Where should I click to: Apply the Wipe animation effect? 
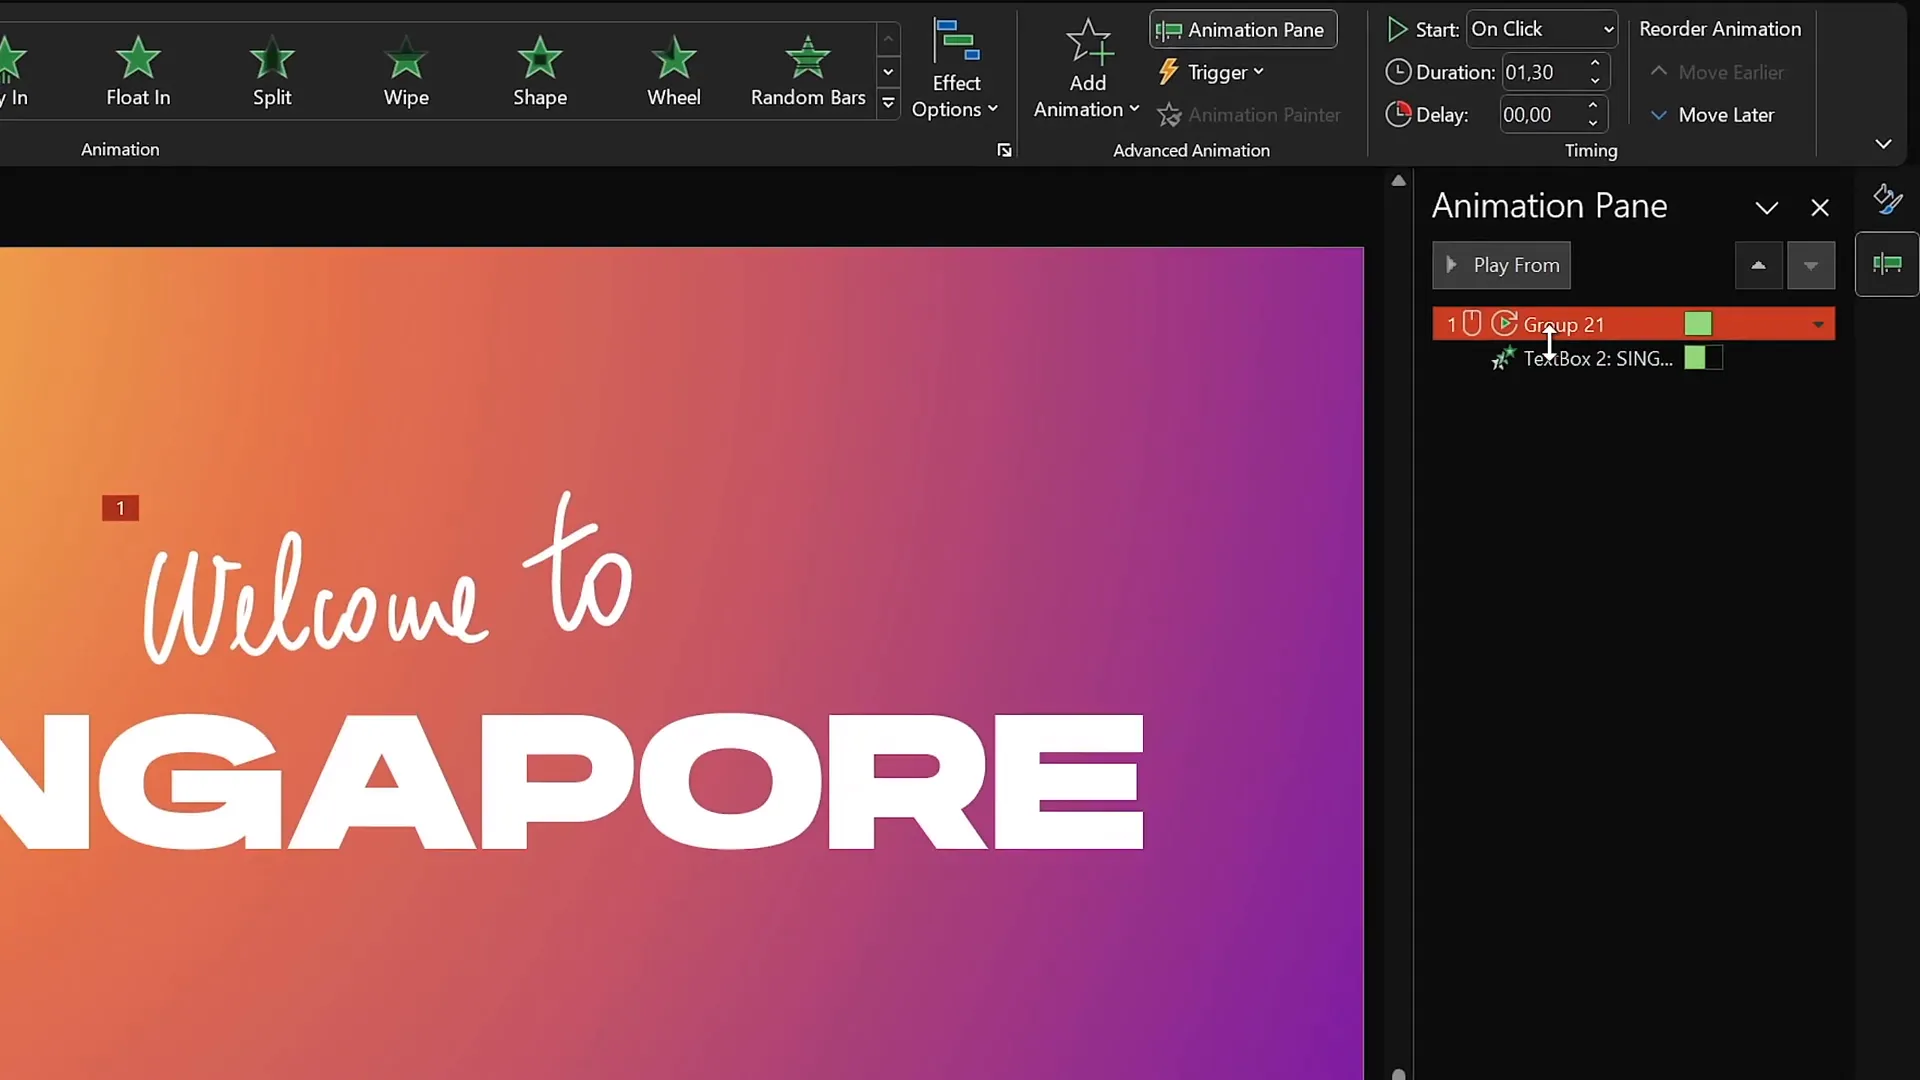[406, 71]
